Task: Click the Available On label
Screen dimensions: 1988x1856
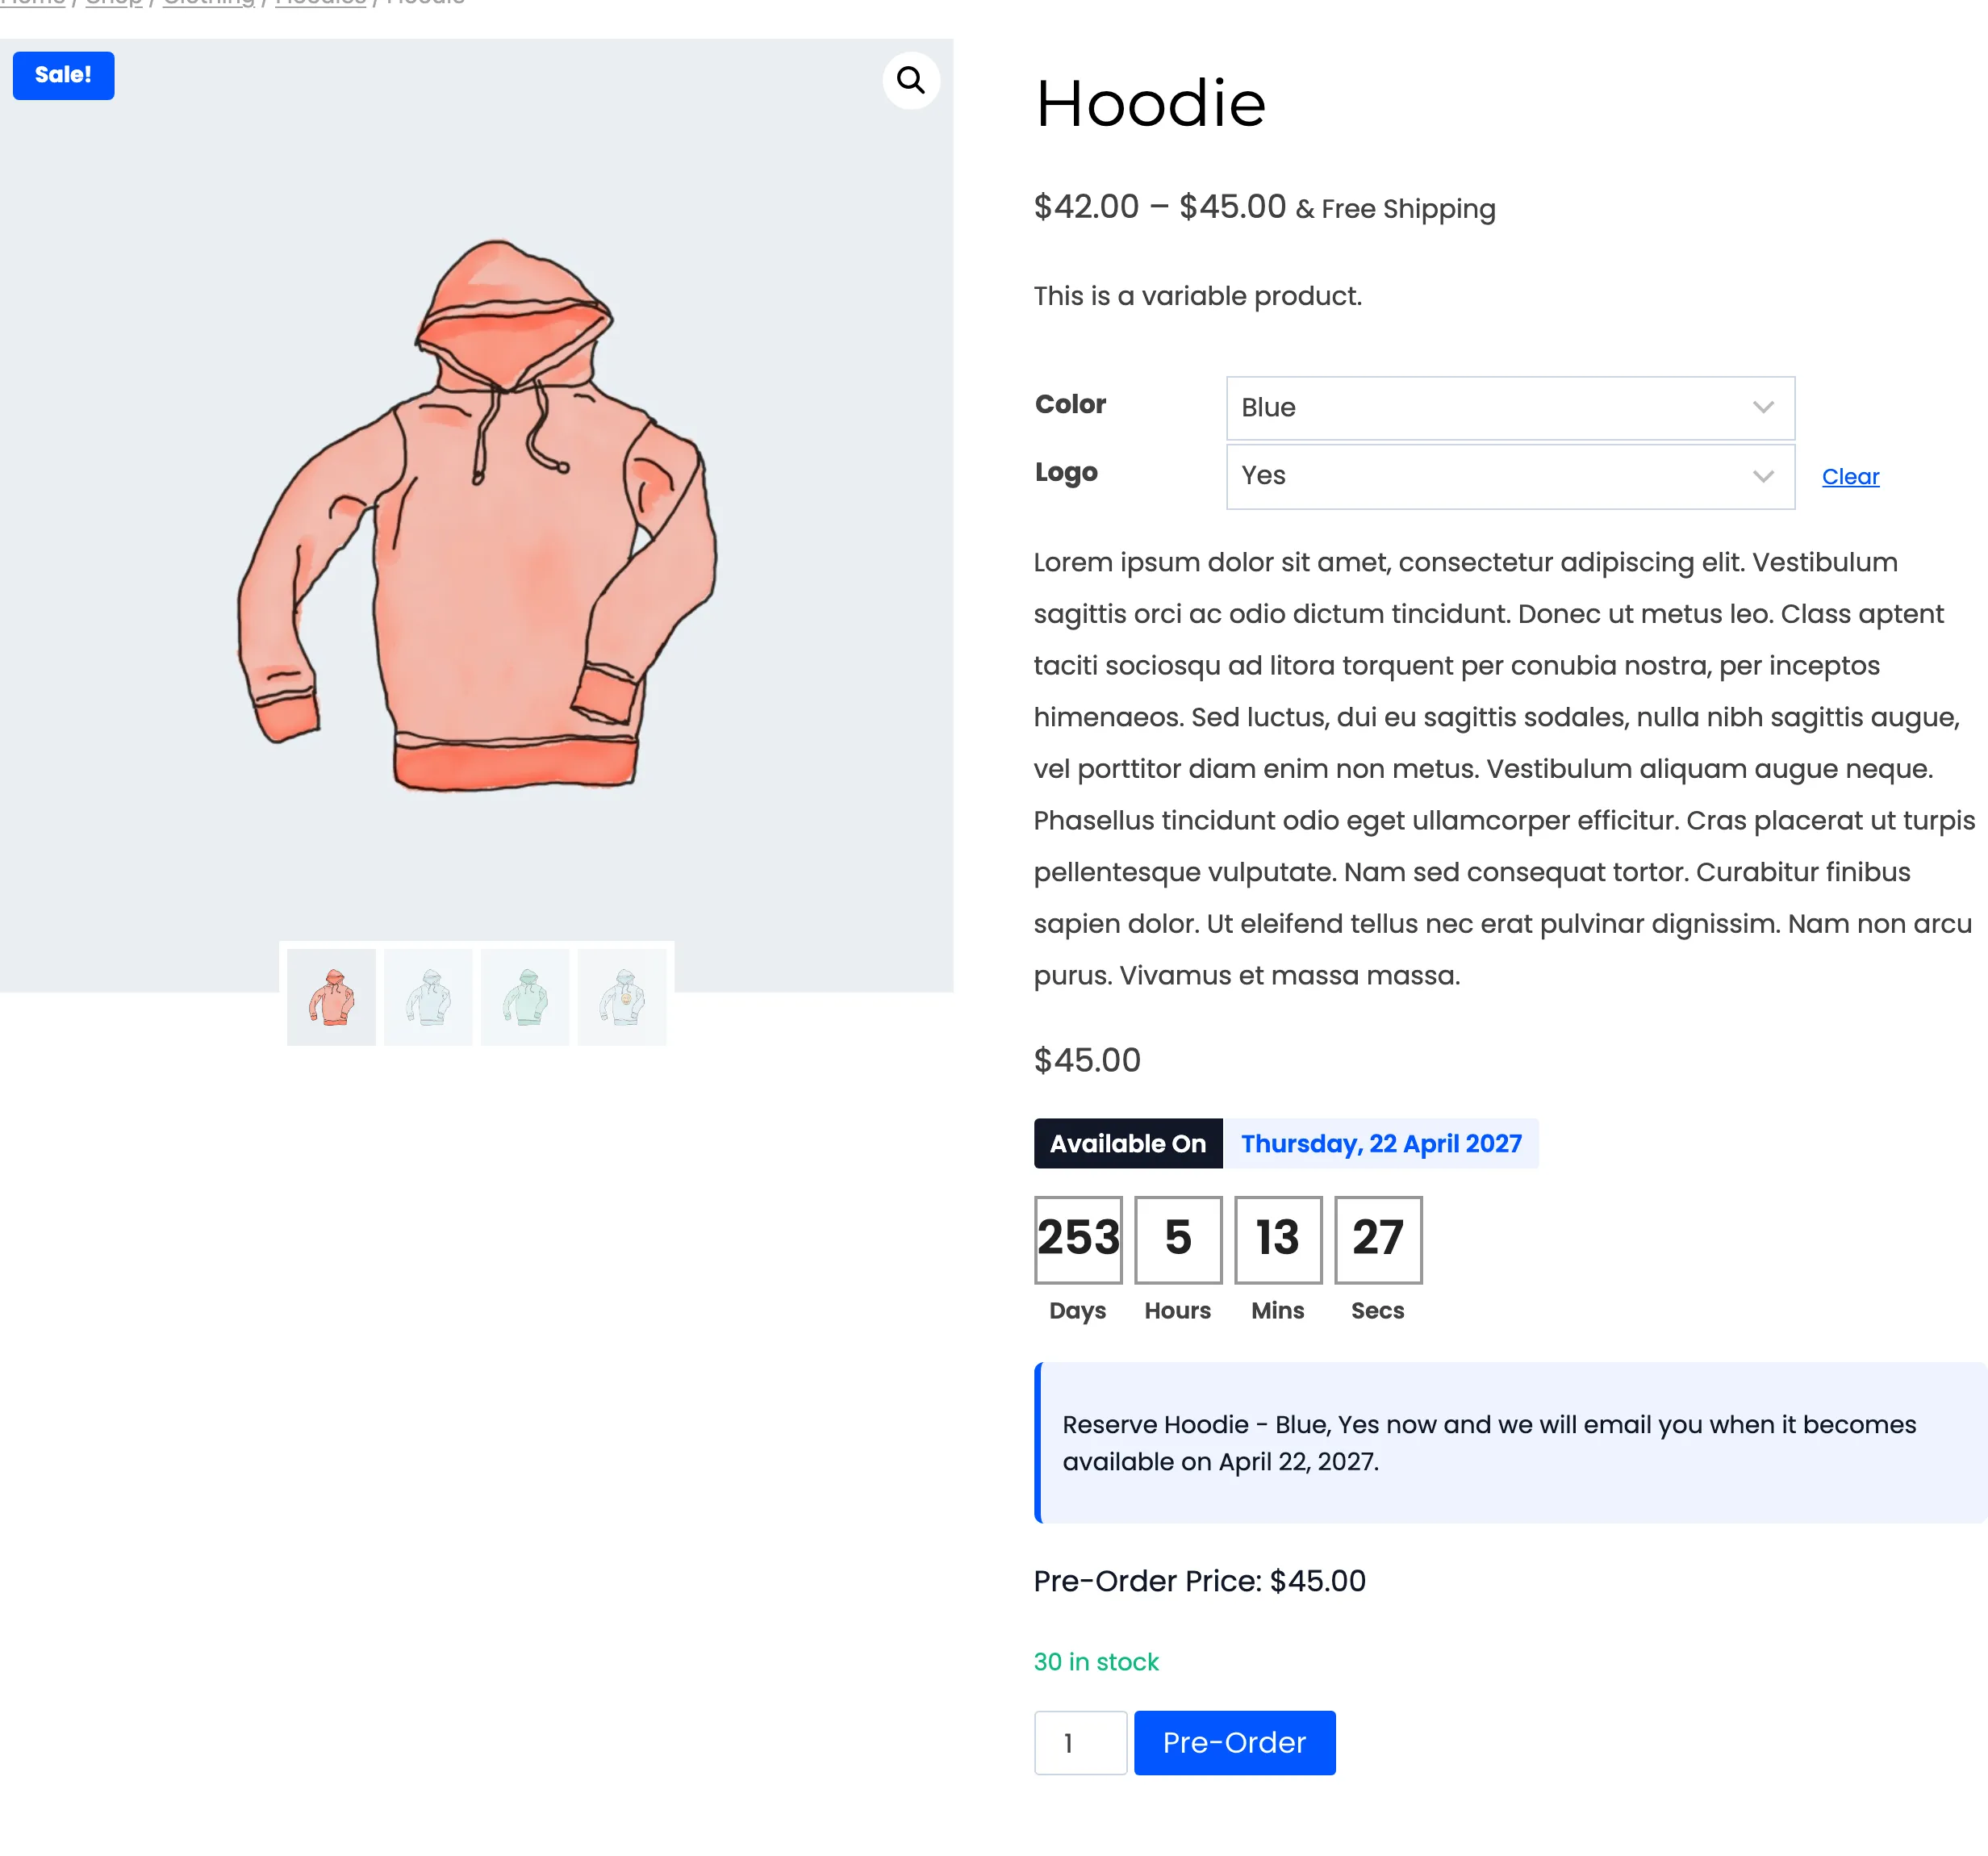Action: point(1128,1143)
